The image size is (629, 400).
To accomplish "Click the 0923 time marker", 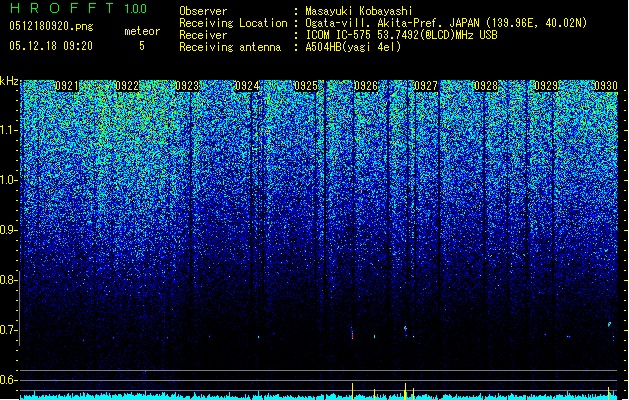I will 187,86.
